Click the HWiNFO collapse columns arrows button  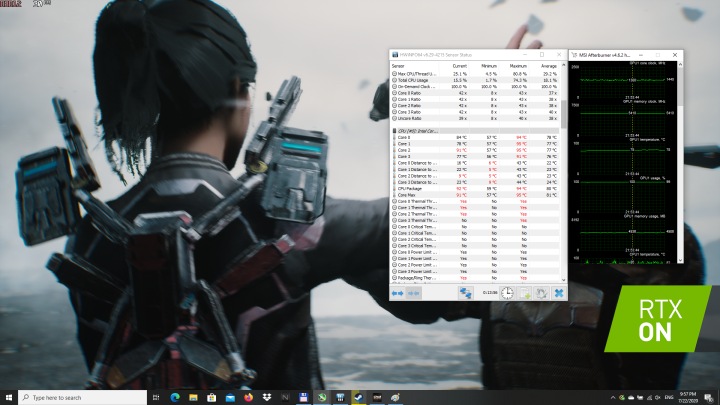[x=413, y=293]
